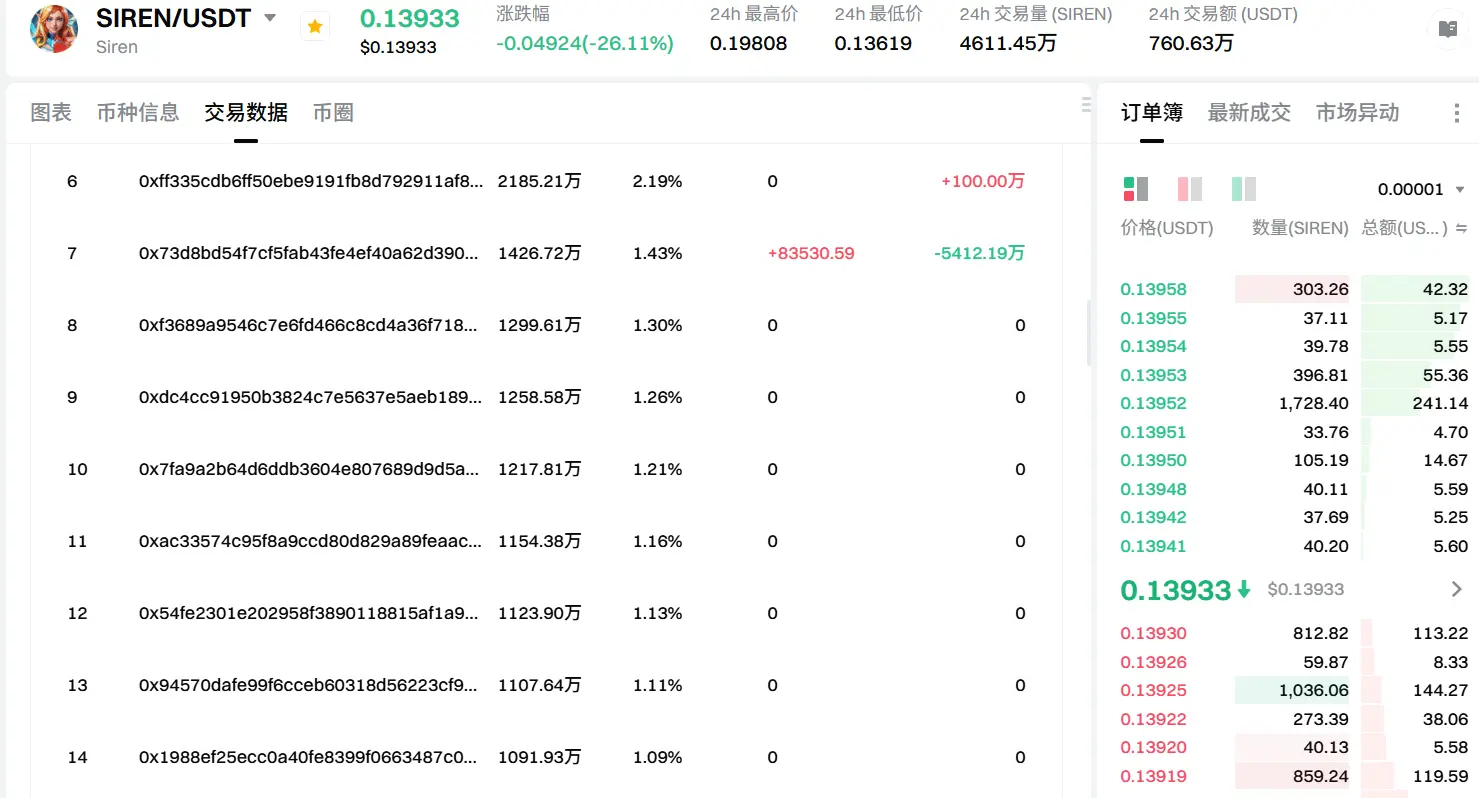Select the 交易数据 tab
Image resolution: width=1479 pixels, height=798 pixels.
pyautogui.click(x=246, y=113)
